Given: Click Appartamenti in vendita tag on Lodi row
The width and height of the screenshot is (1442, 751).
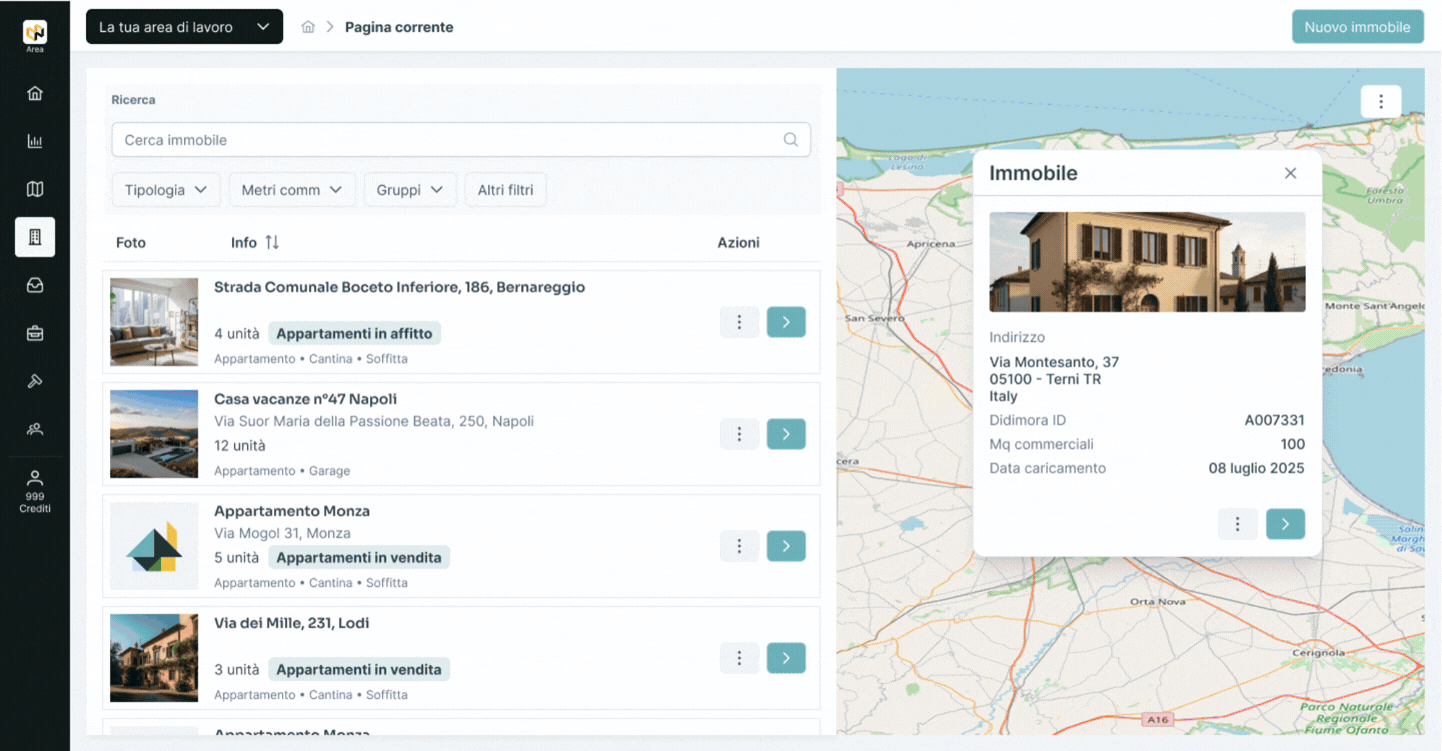Looking at the screenshot, I should pos(359,669).
